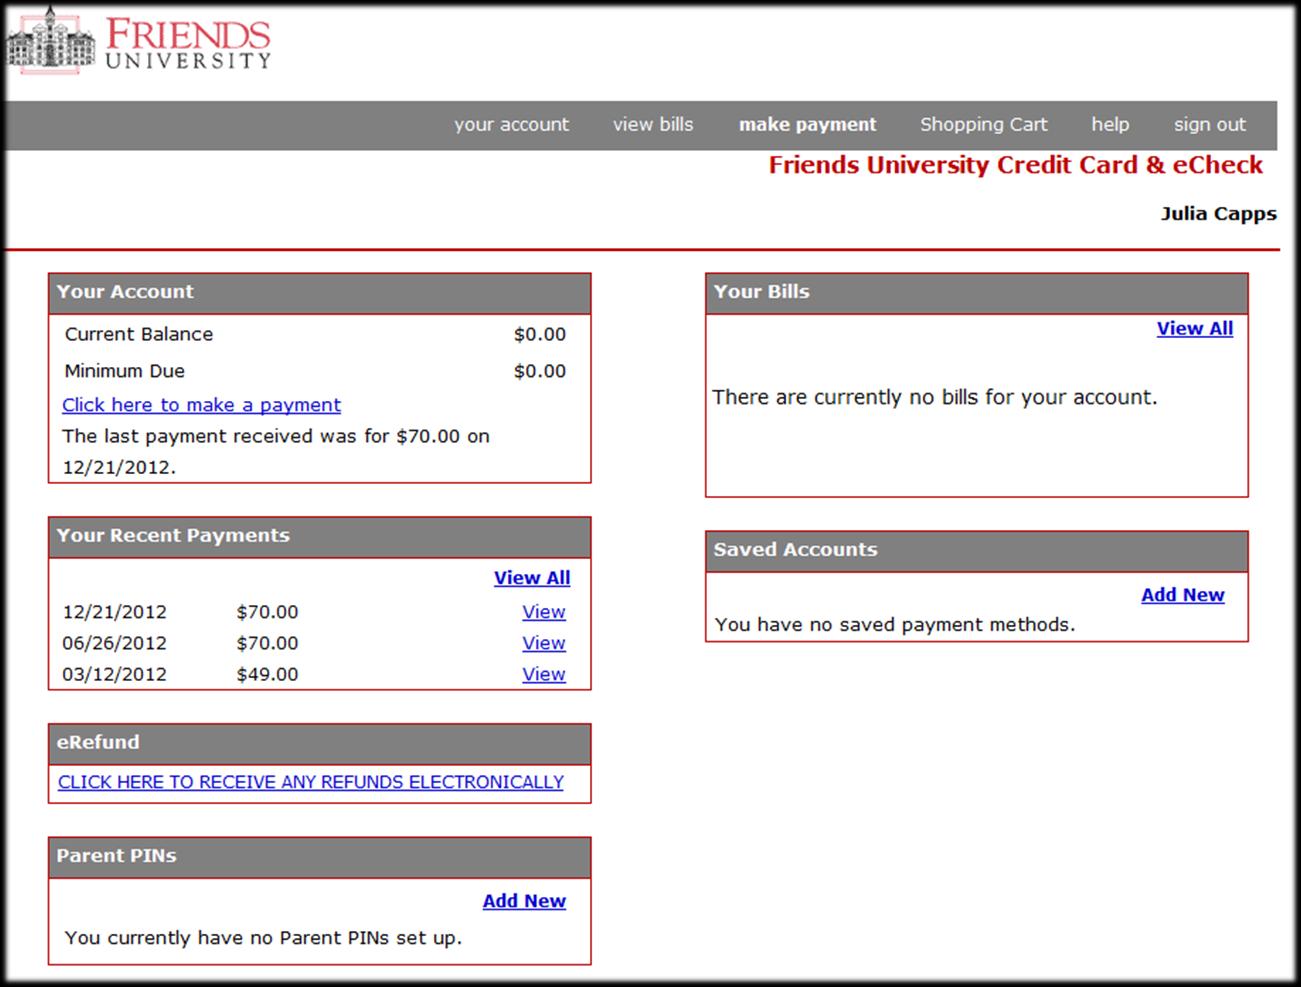Open the help page from navigation

[x=1110, y=125]
